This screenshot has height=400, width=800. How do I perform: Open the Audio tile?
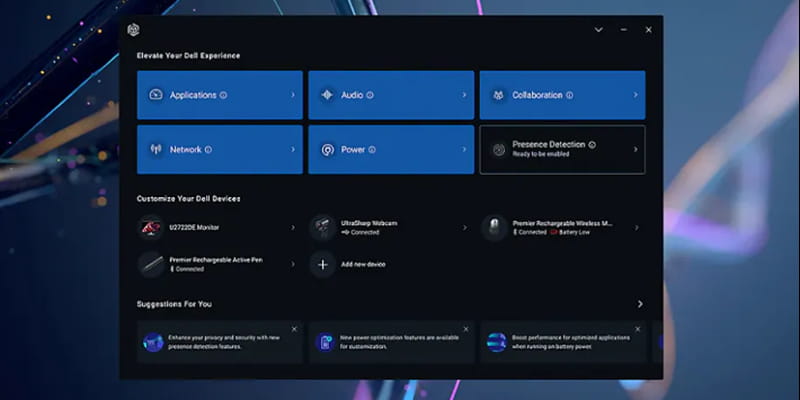coord(391,95)
